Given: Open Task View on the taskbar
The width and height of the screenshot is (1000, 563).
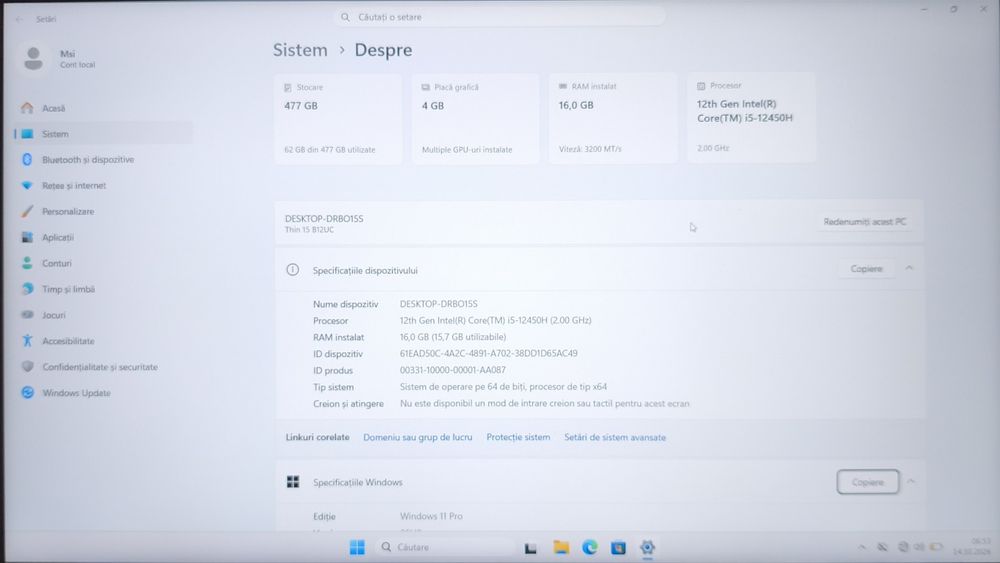Looking at the screenshot, I should (x=531, y=548).
